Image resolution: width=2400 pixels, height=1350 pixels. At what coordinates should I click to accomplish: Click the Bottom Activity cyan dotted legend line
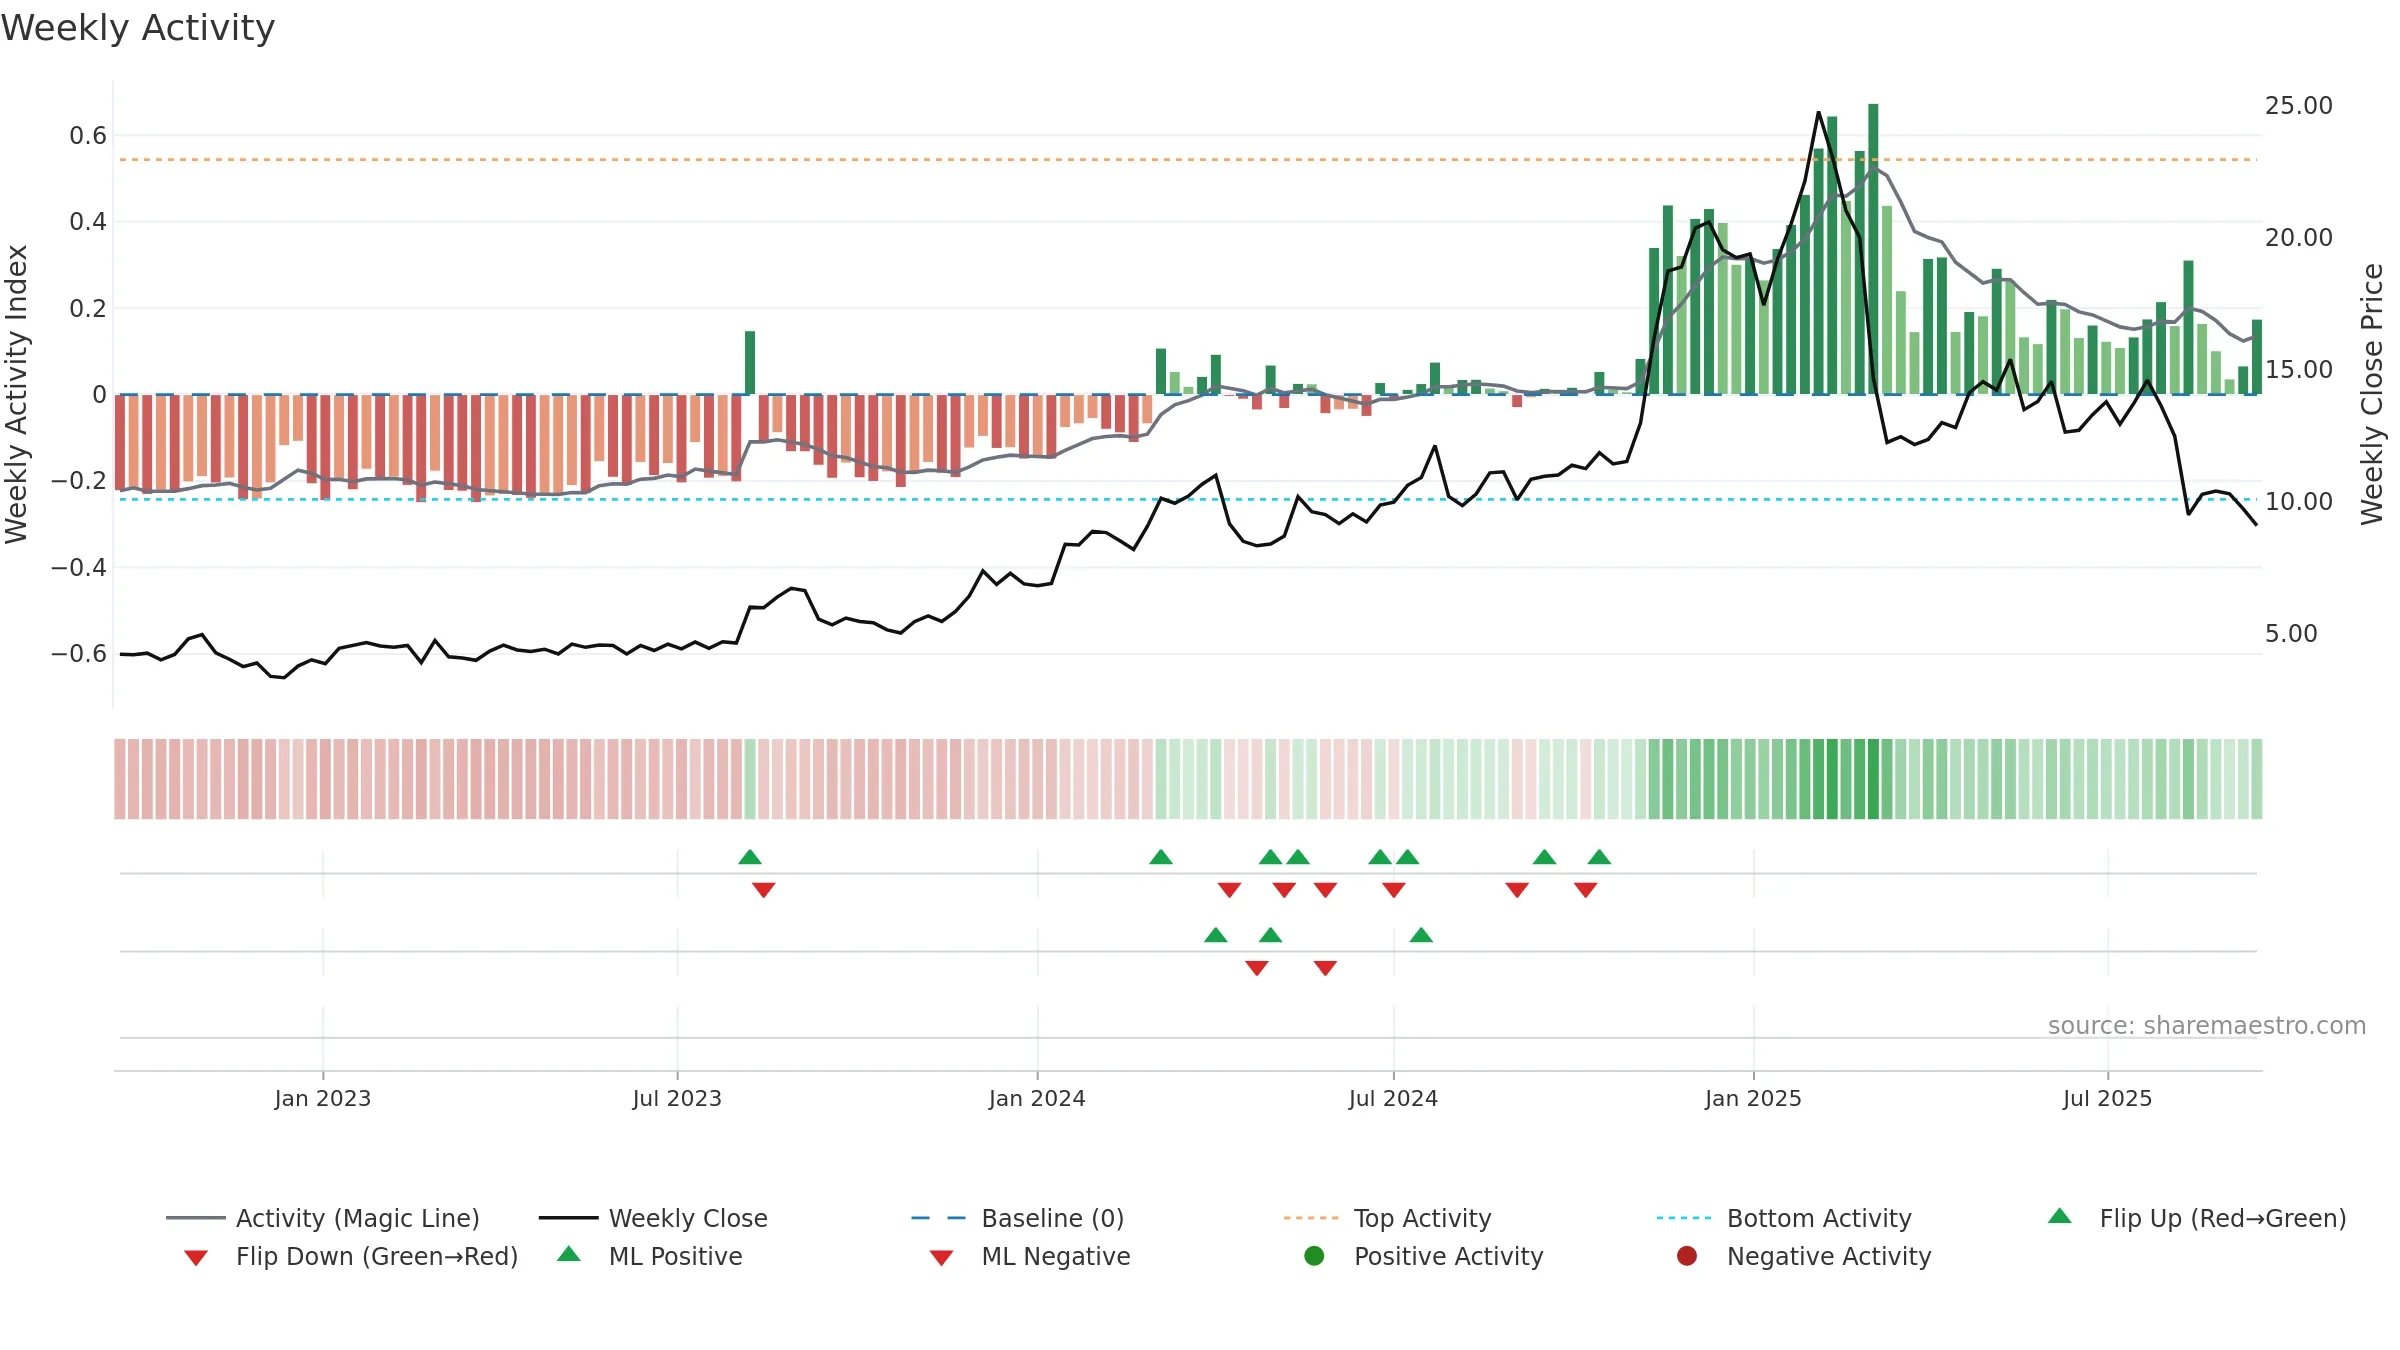1684,1218
